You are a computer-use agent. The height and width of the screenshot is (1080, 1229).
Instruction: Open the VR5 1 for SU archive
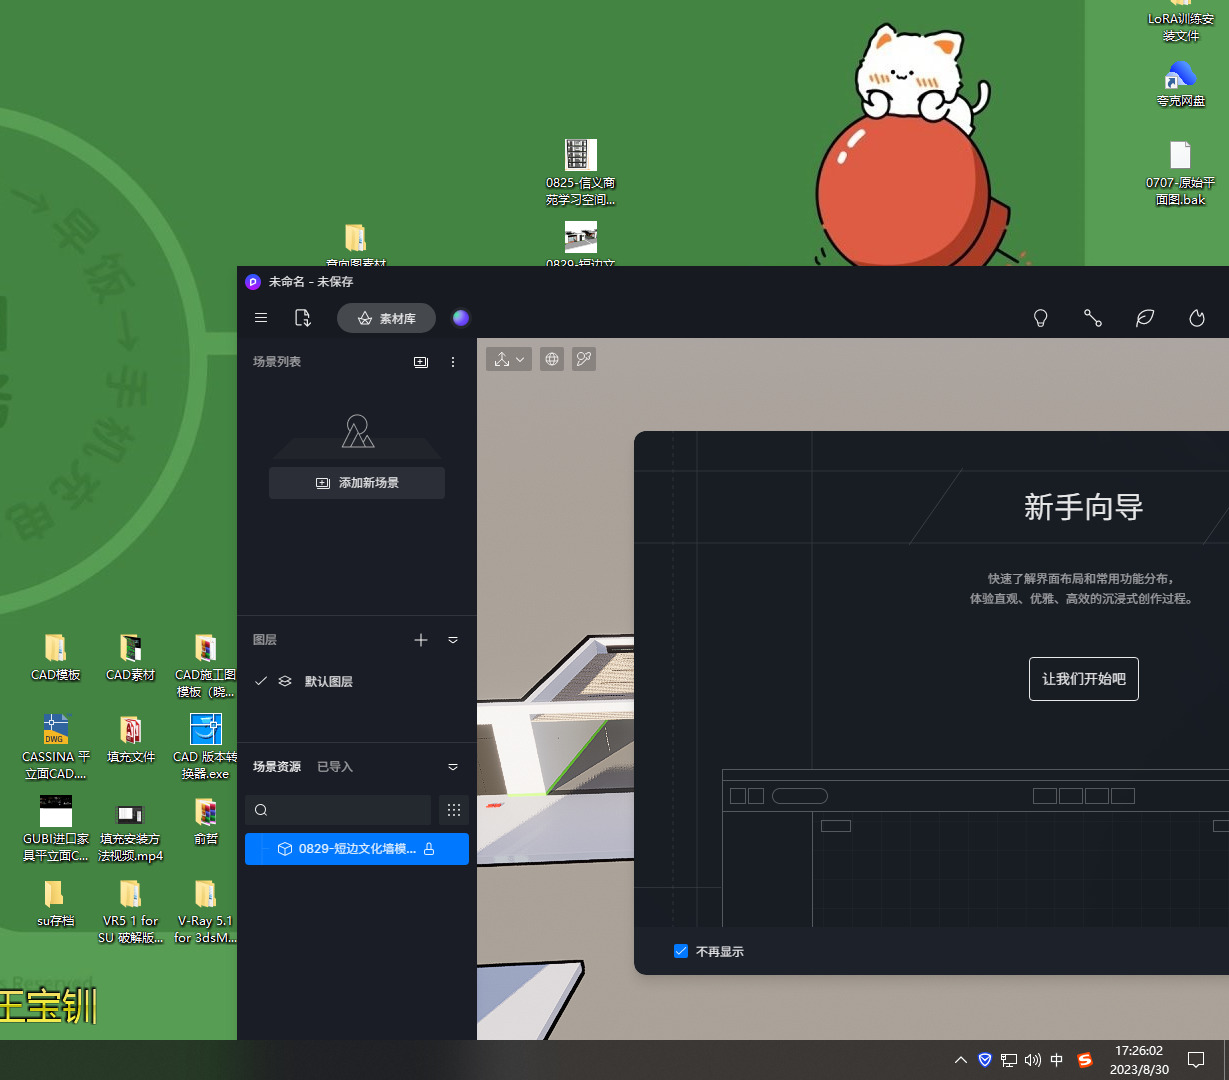pos(131,912)
